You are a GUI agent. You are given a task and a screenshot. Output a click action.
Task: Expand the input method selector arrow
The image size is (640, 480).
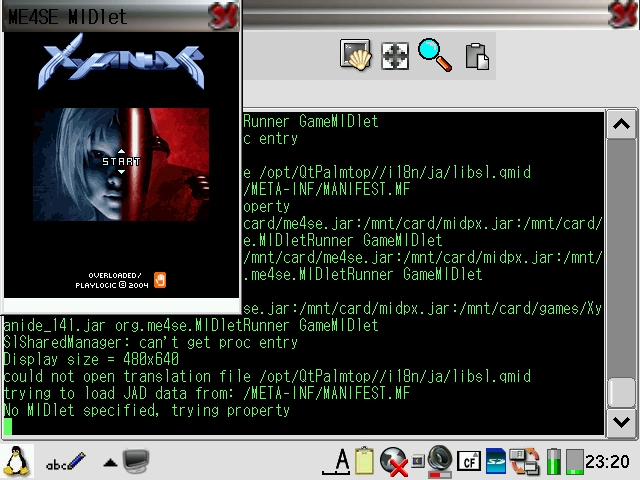(110, 462)
